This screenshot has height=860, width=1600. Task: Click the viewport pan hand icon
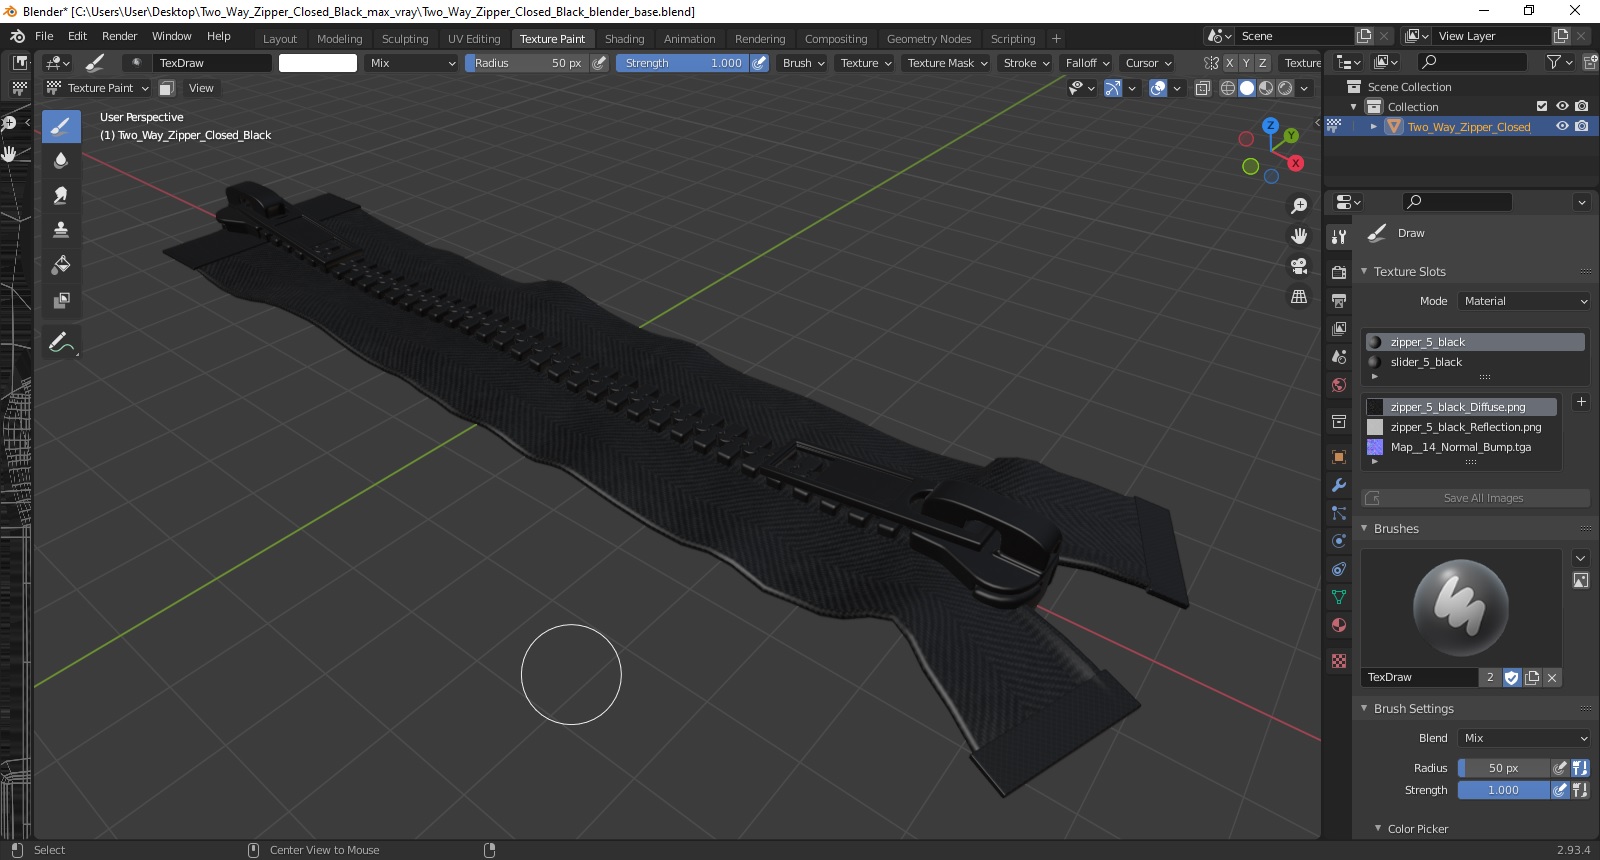1299,236
